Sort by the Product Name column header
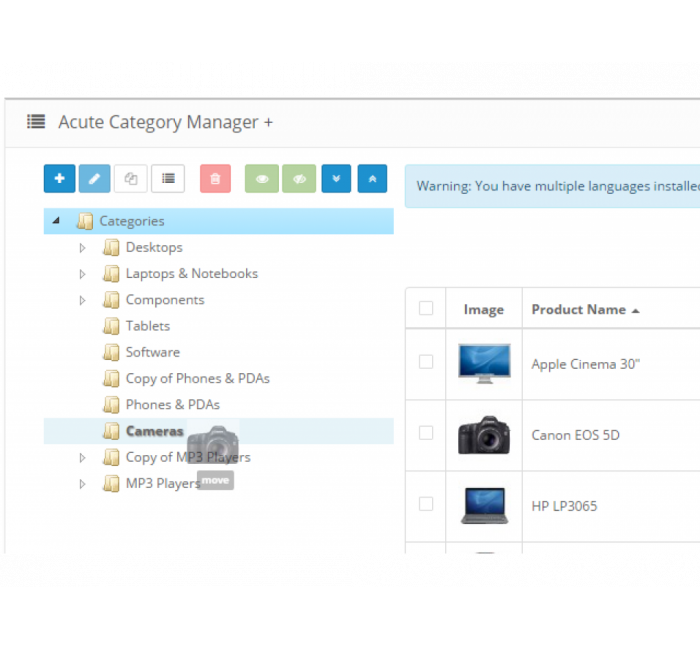Screen dimensions: 700x650 click(x=579, y=309)
